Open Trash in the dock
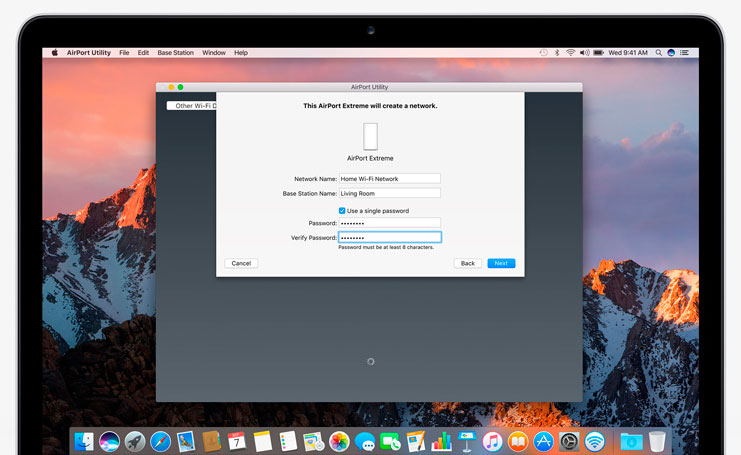The image size is (741, 455). [x=657, y=442]
